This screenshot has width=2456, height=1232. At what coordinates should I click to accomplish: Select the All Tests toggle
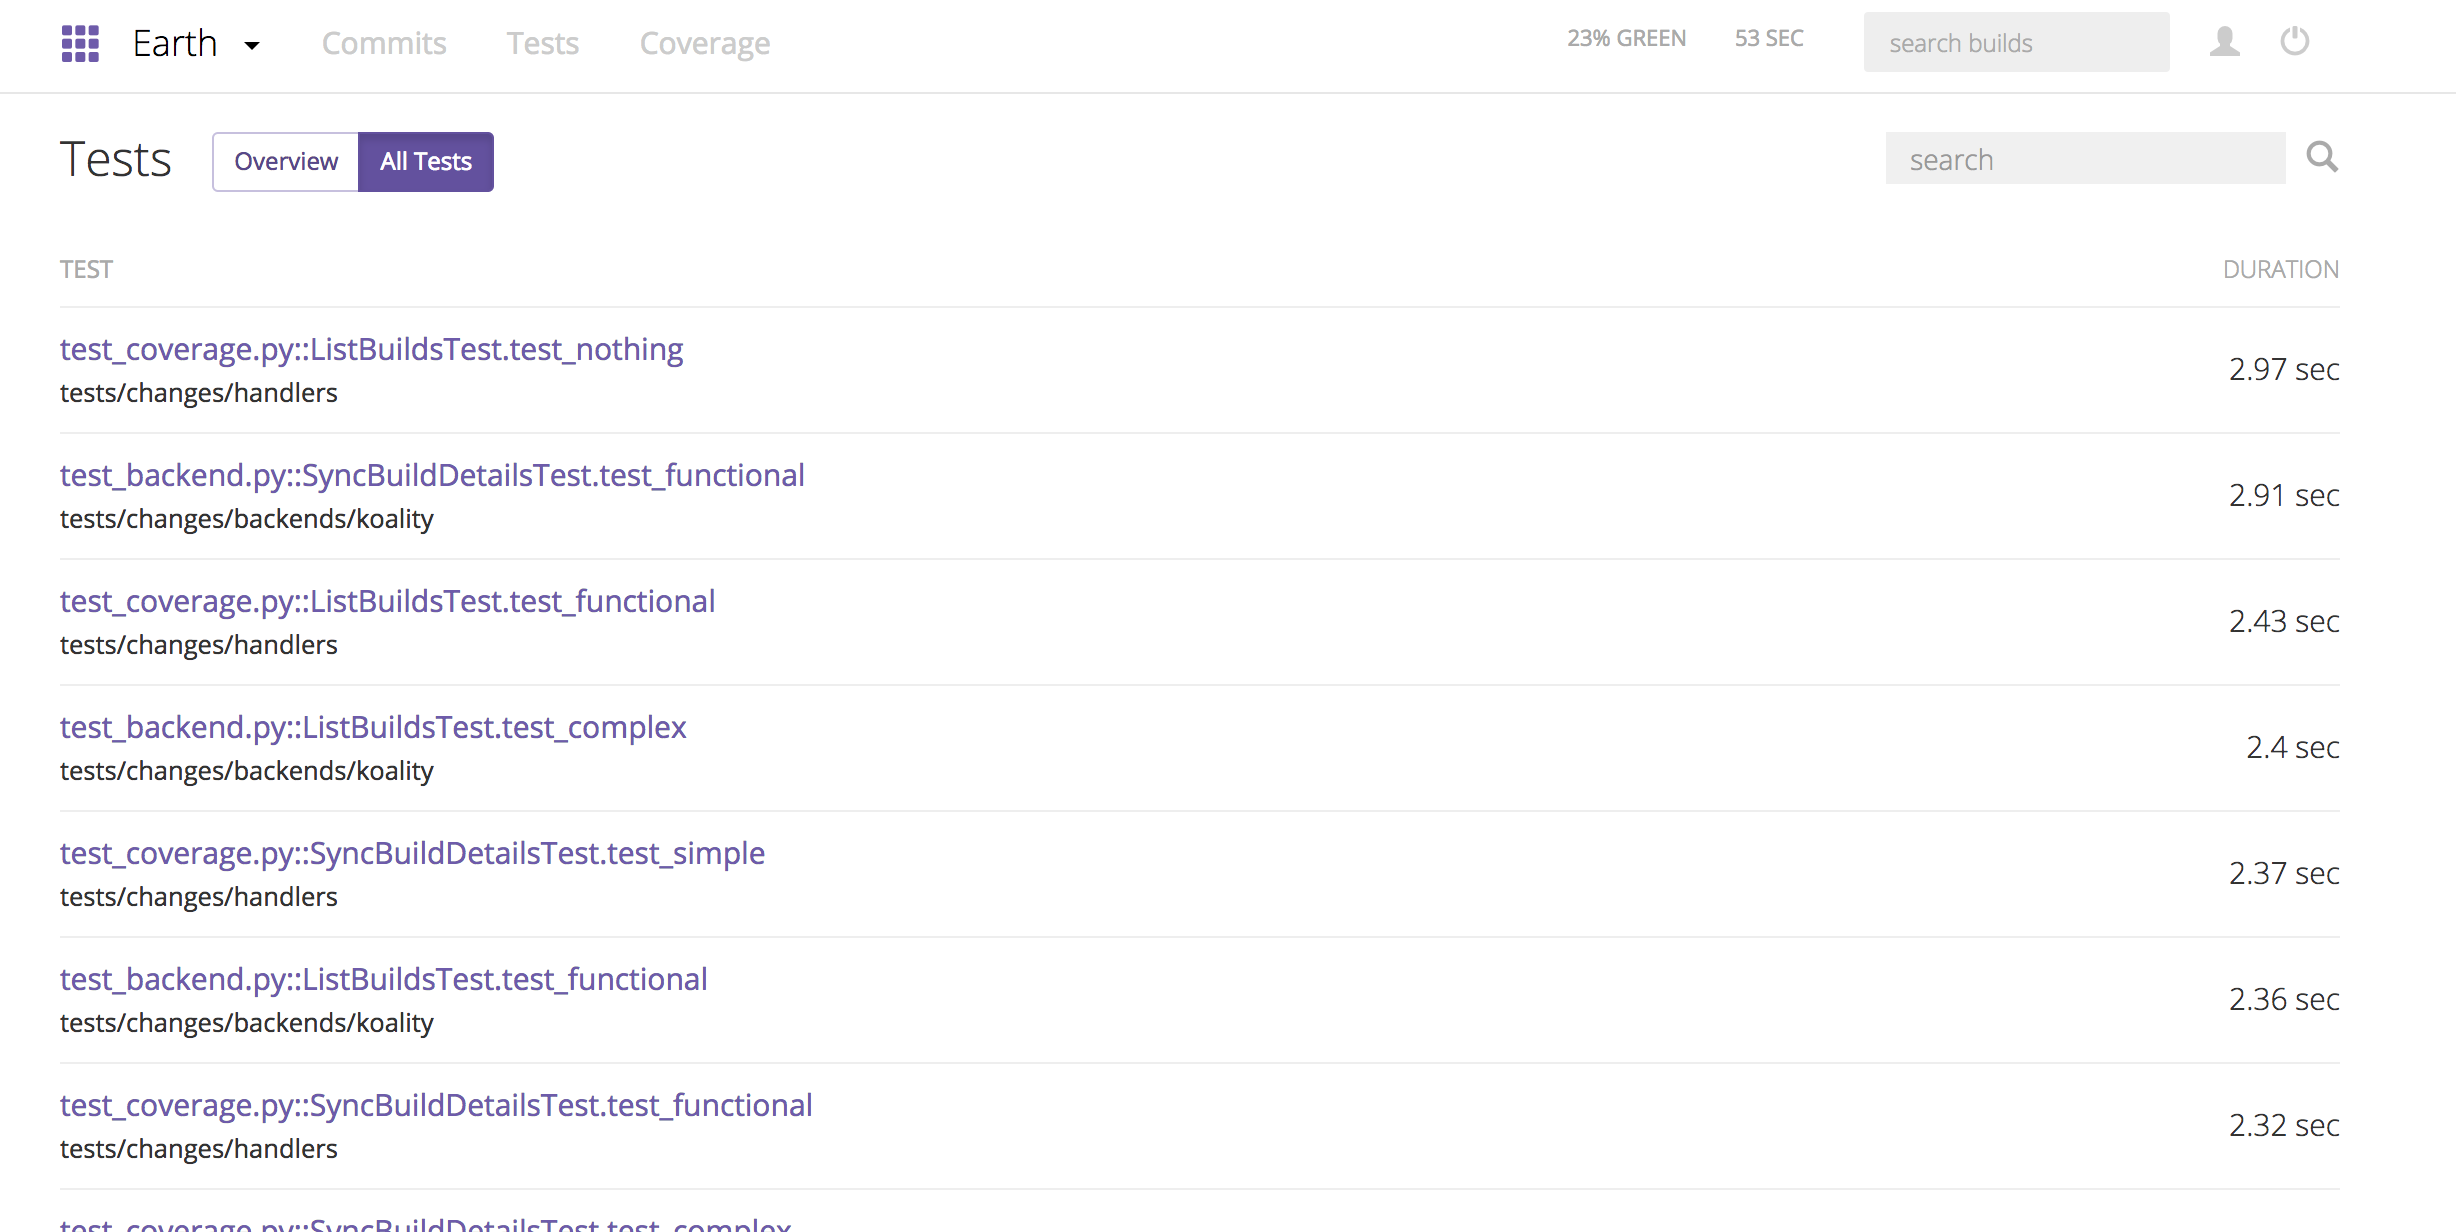[x=426, y=162]
